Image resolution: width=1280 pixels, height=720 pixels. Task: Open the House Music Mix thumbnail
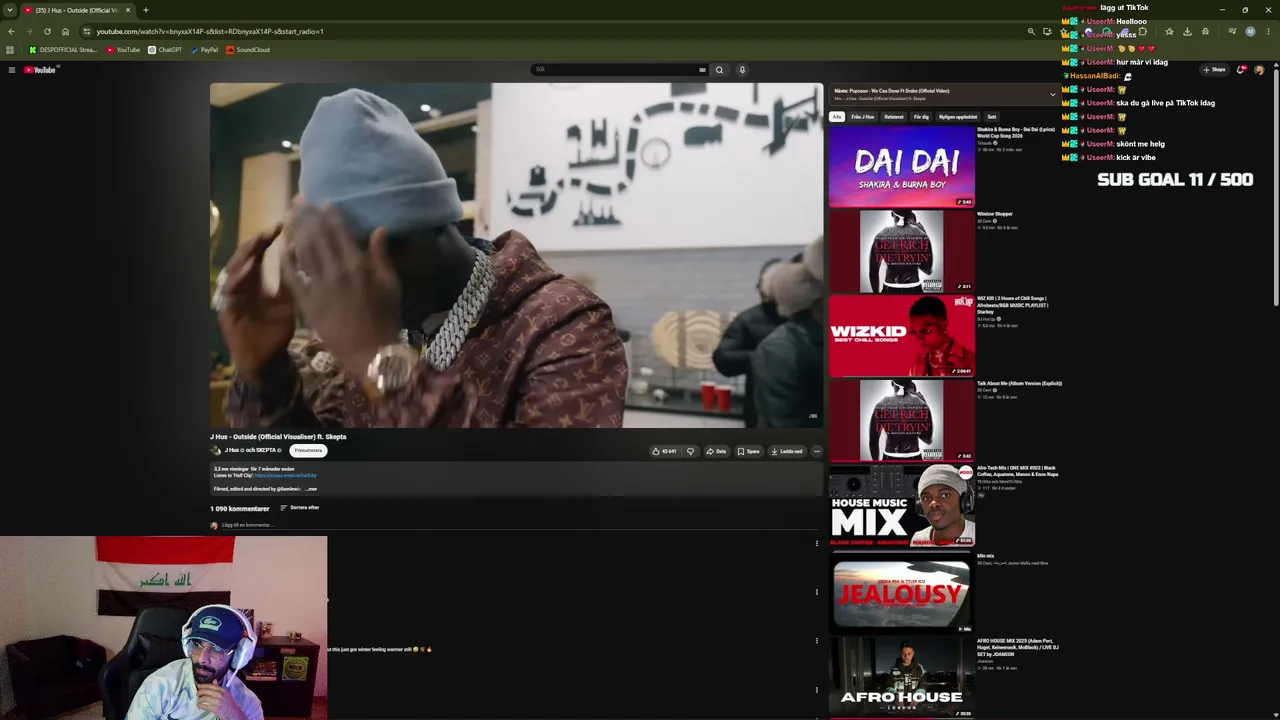pos(902,506)
